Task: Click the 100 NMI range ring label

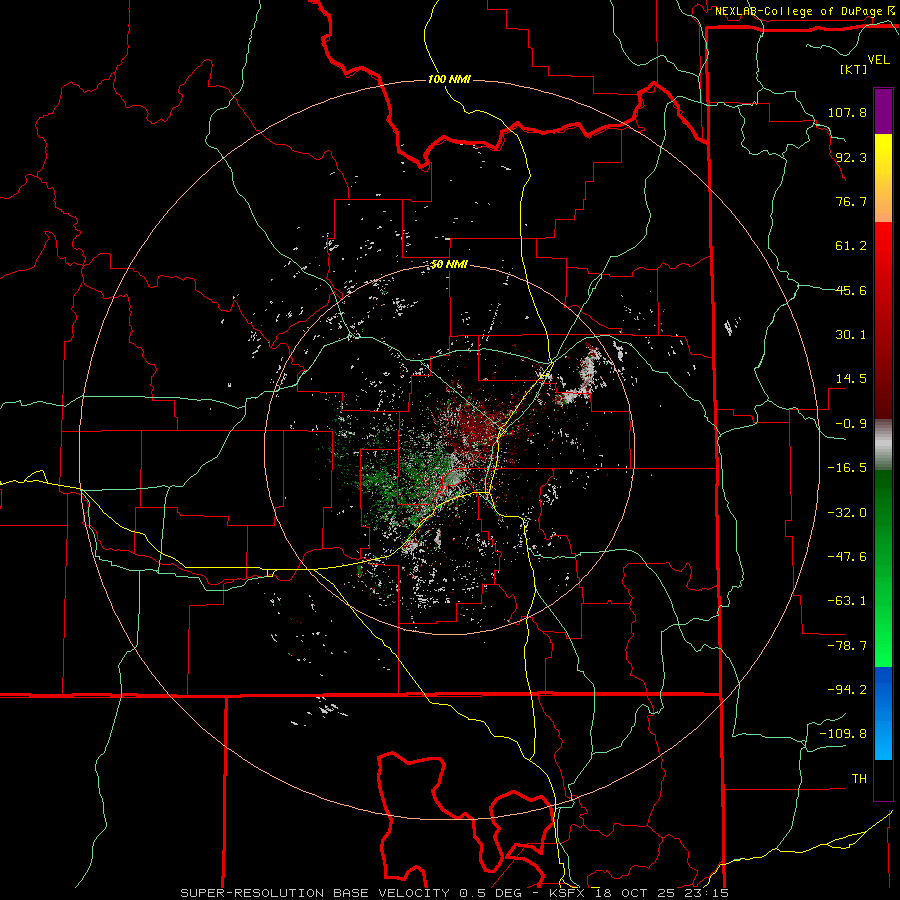Action: [x=449, y=79]
